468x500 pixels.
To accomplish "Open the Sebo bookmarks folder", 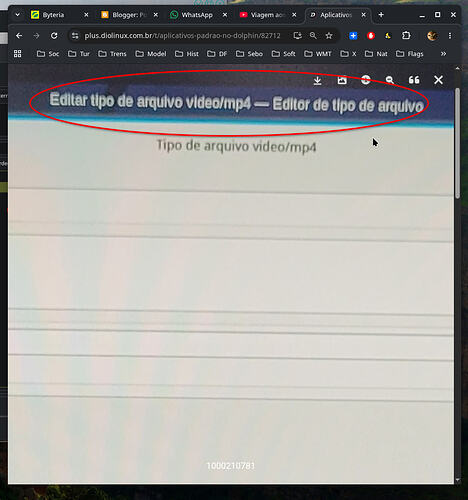I will point(249,54).
